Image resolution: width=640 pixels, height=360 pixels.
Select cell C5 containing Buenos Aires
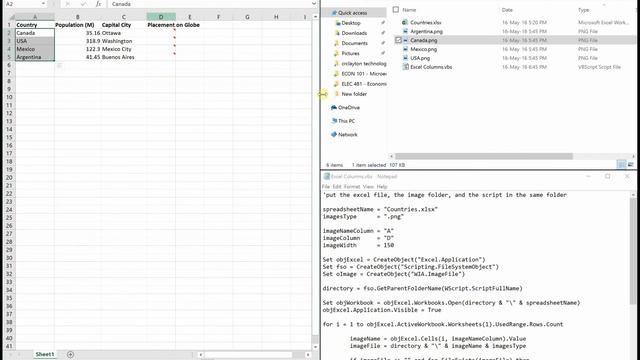(124, 57)
